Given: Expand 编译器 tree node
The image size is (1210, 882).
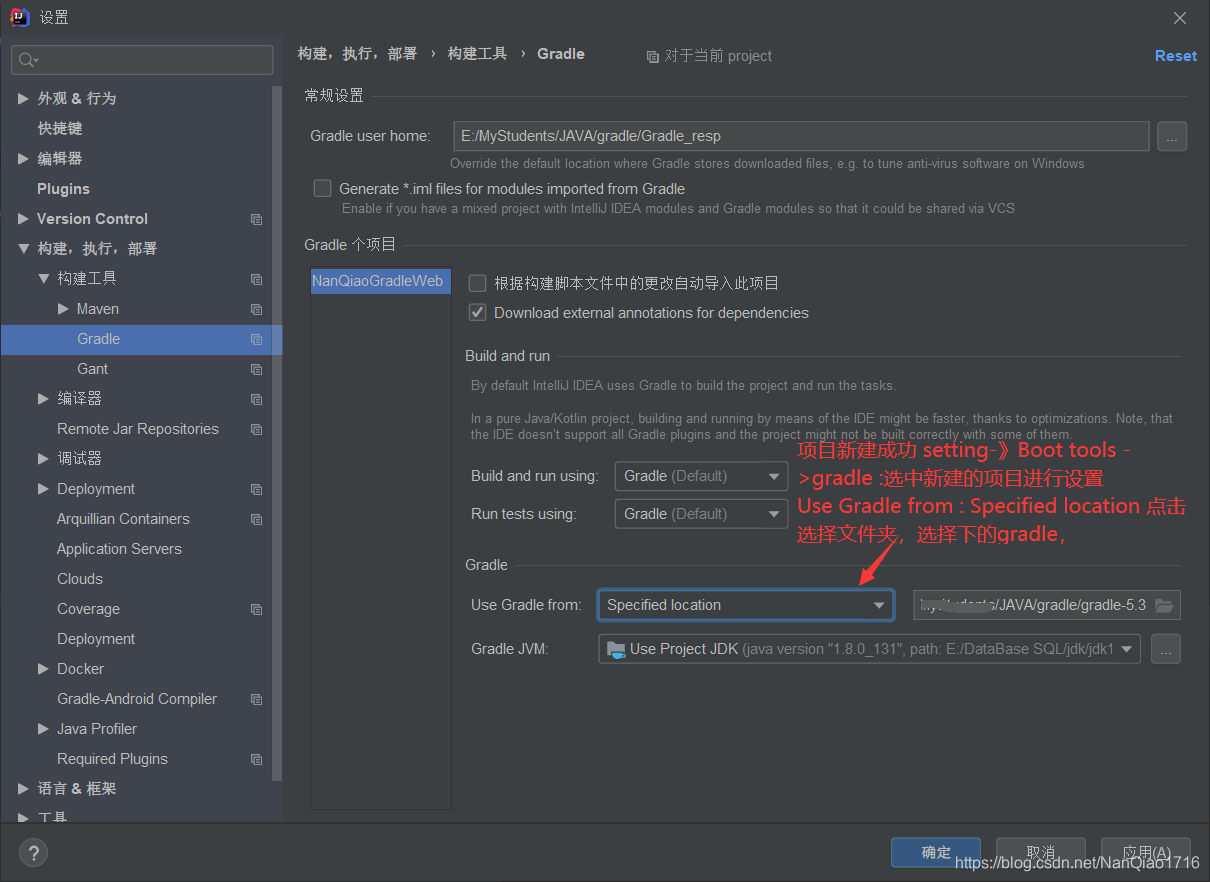Looking at the screenshot, I should coord(43,398).
